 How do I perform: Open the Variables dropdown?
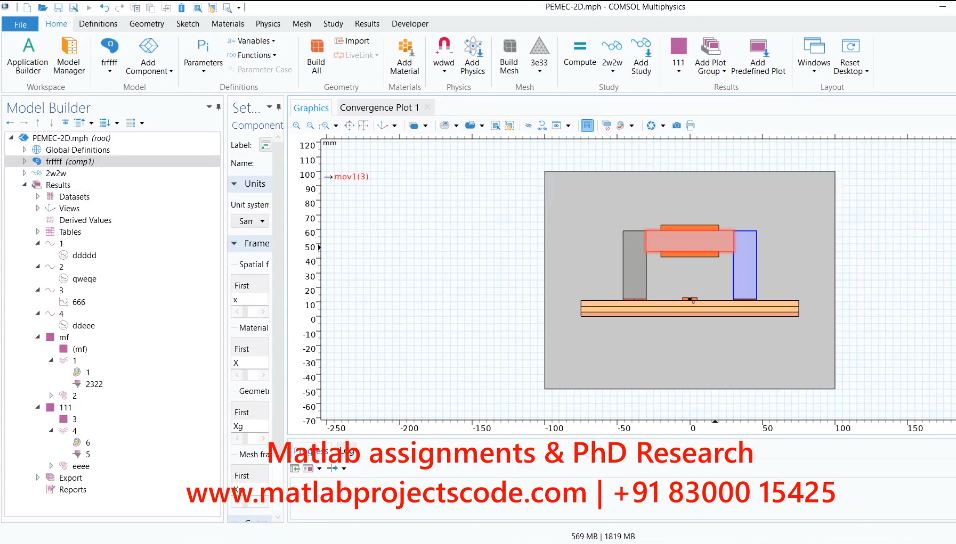click(251, 41)
